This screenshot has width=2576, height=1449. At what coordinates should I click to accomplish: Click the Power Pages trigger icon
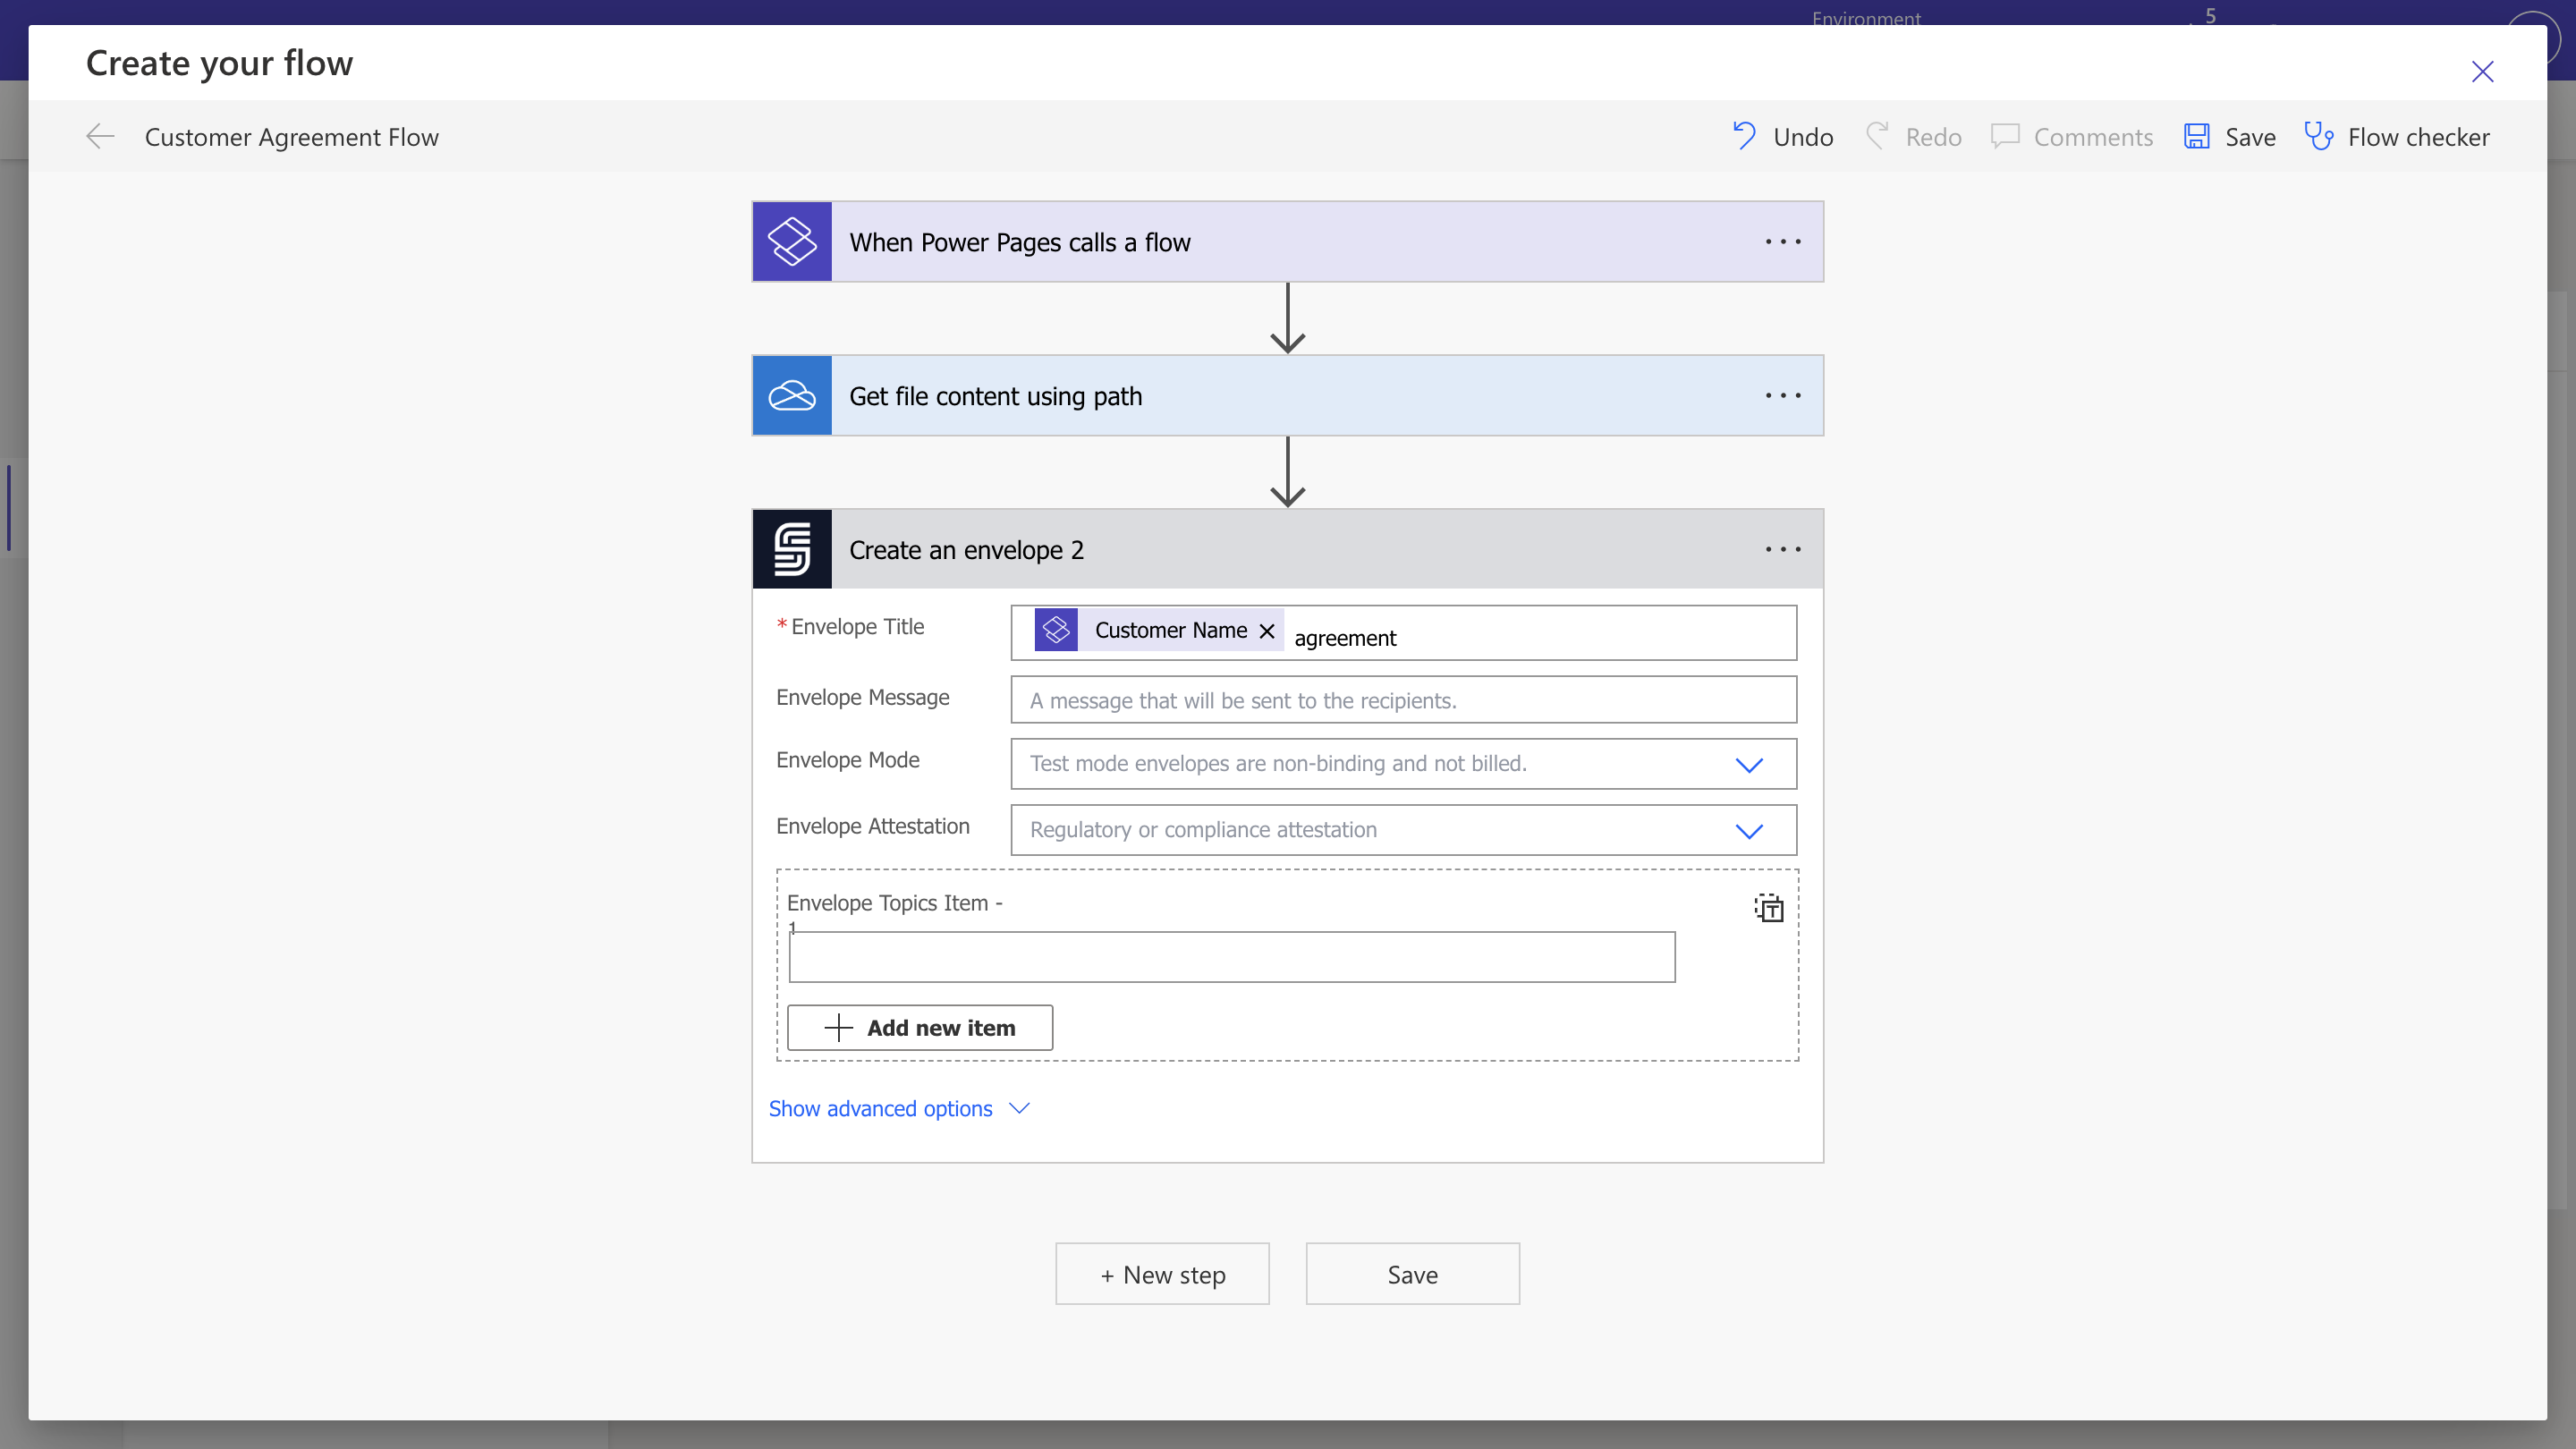tap(791, 241)
